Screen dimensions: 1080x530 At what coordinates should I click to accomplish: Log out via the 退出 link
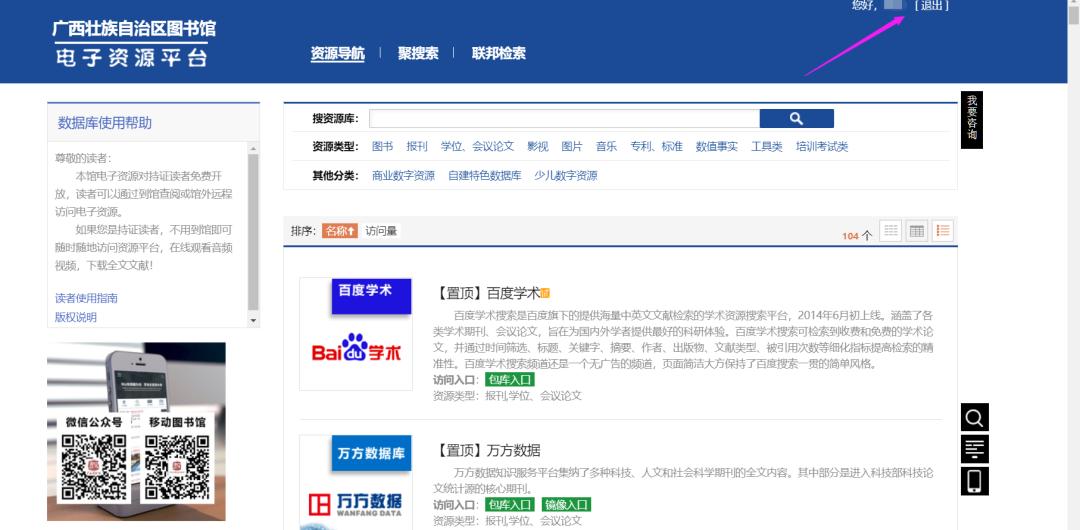click(931, 6)
